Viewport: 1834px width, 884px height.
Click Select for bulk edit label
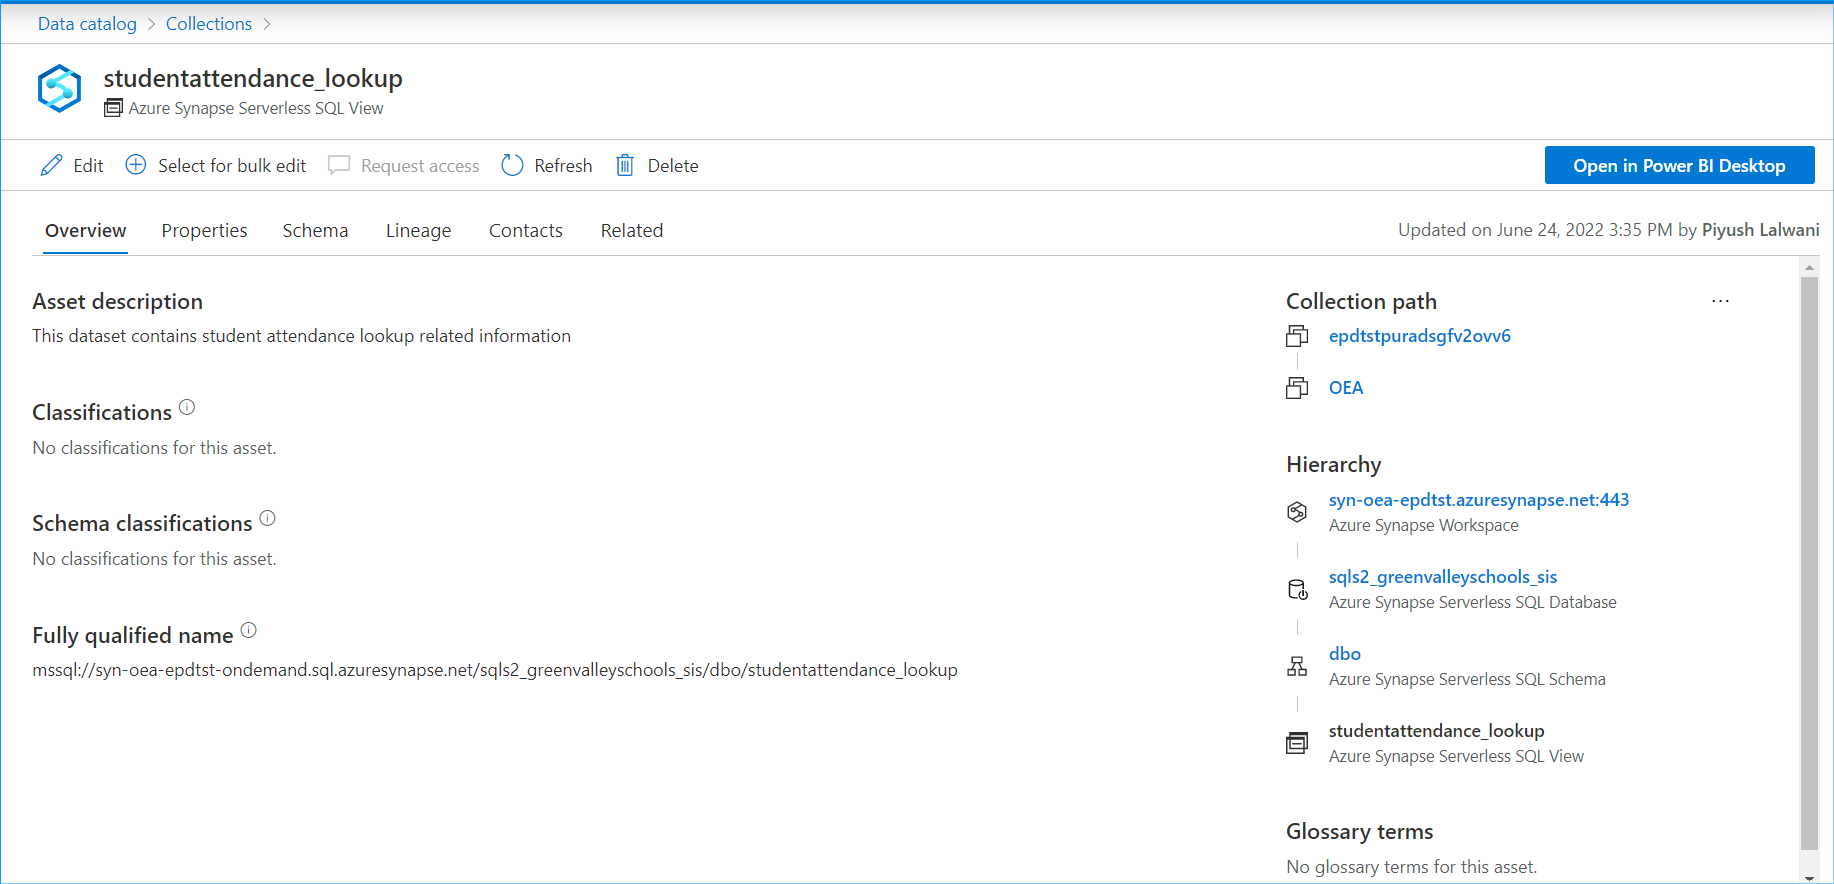click(x=232, y=166)
